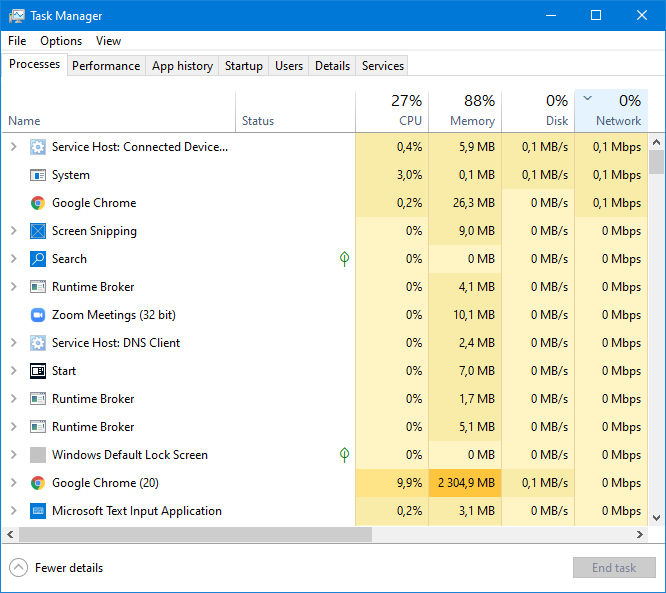
Task: Open the Options menu
Action: coord(61,41)
